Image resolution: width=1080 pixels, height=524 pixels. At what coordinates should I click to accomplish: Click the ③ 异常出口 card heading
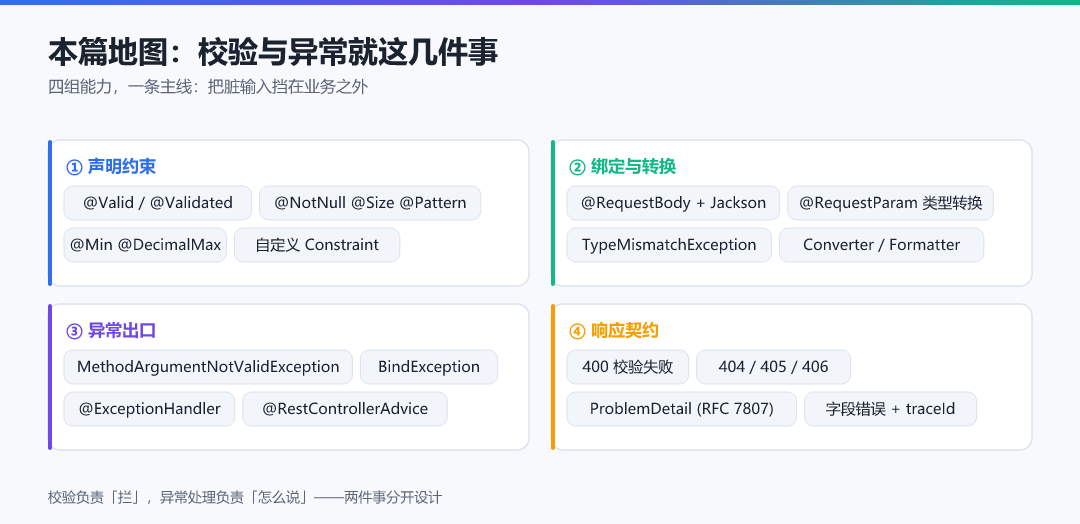pos(111,331)
